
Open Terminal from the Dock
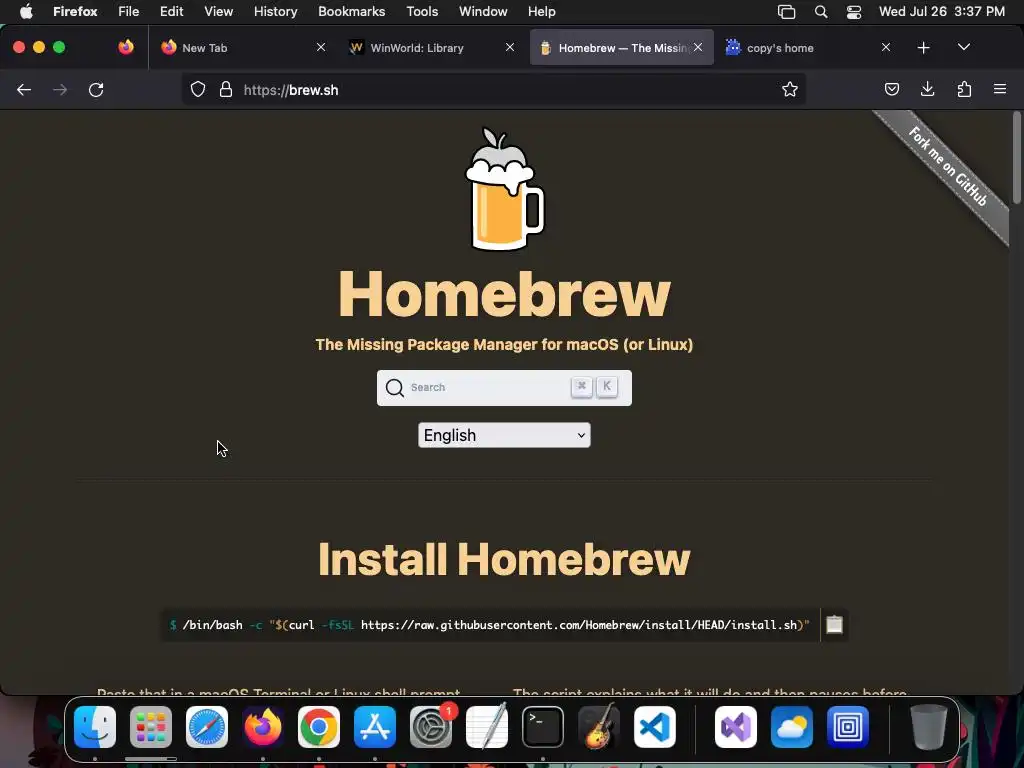543,727
